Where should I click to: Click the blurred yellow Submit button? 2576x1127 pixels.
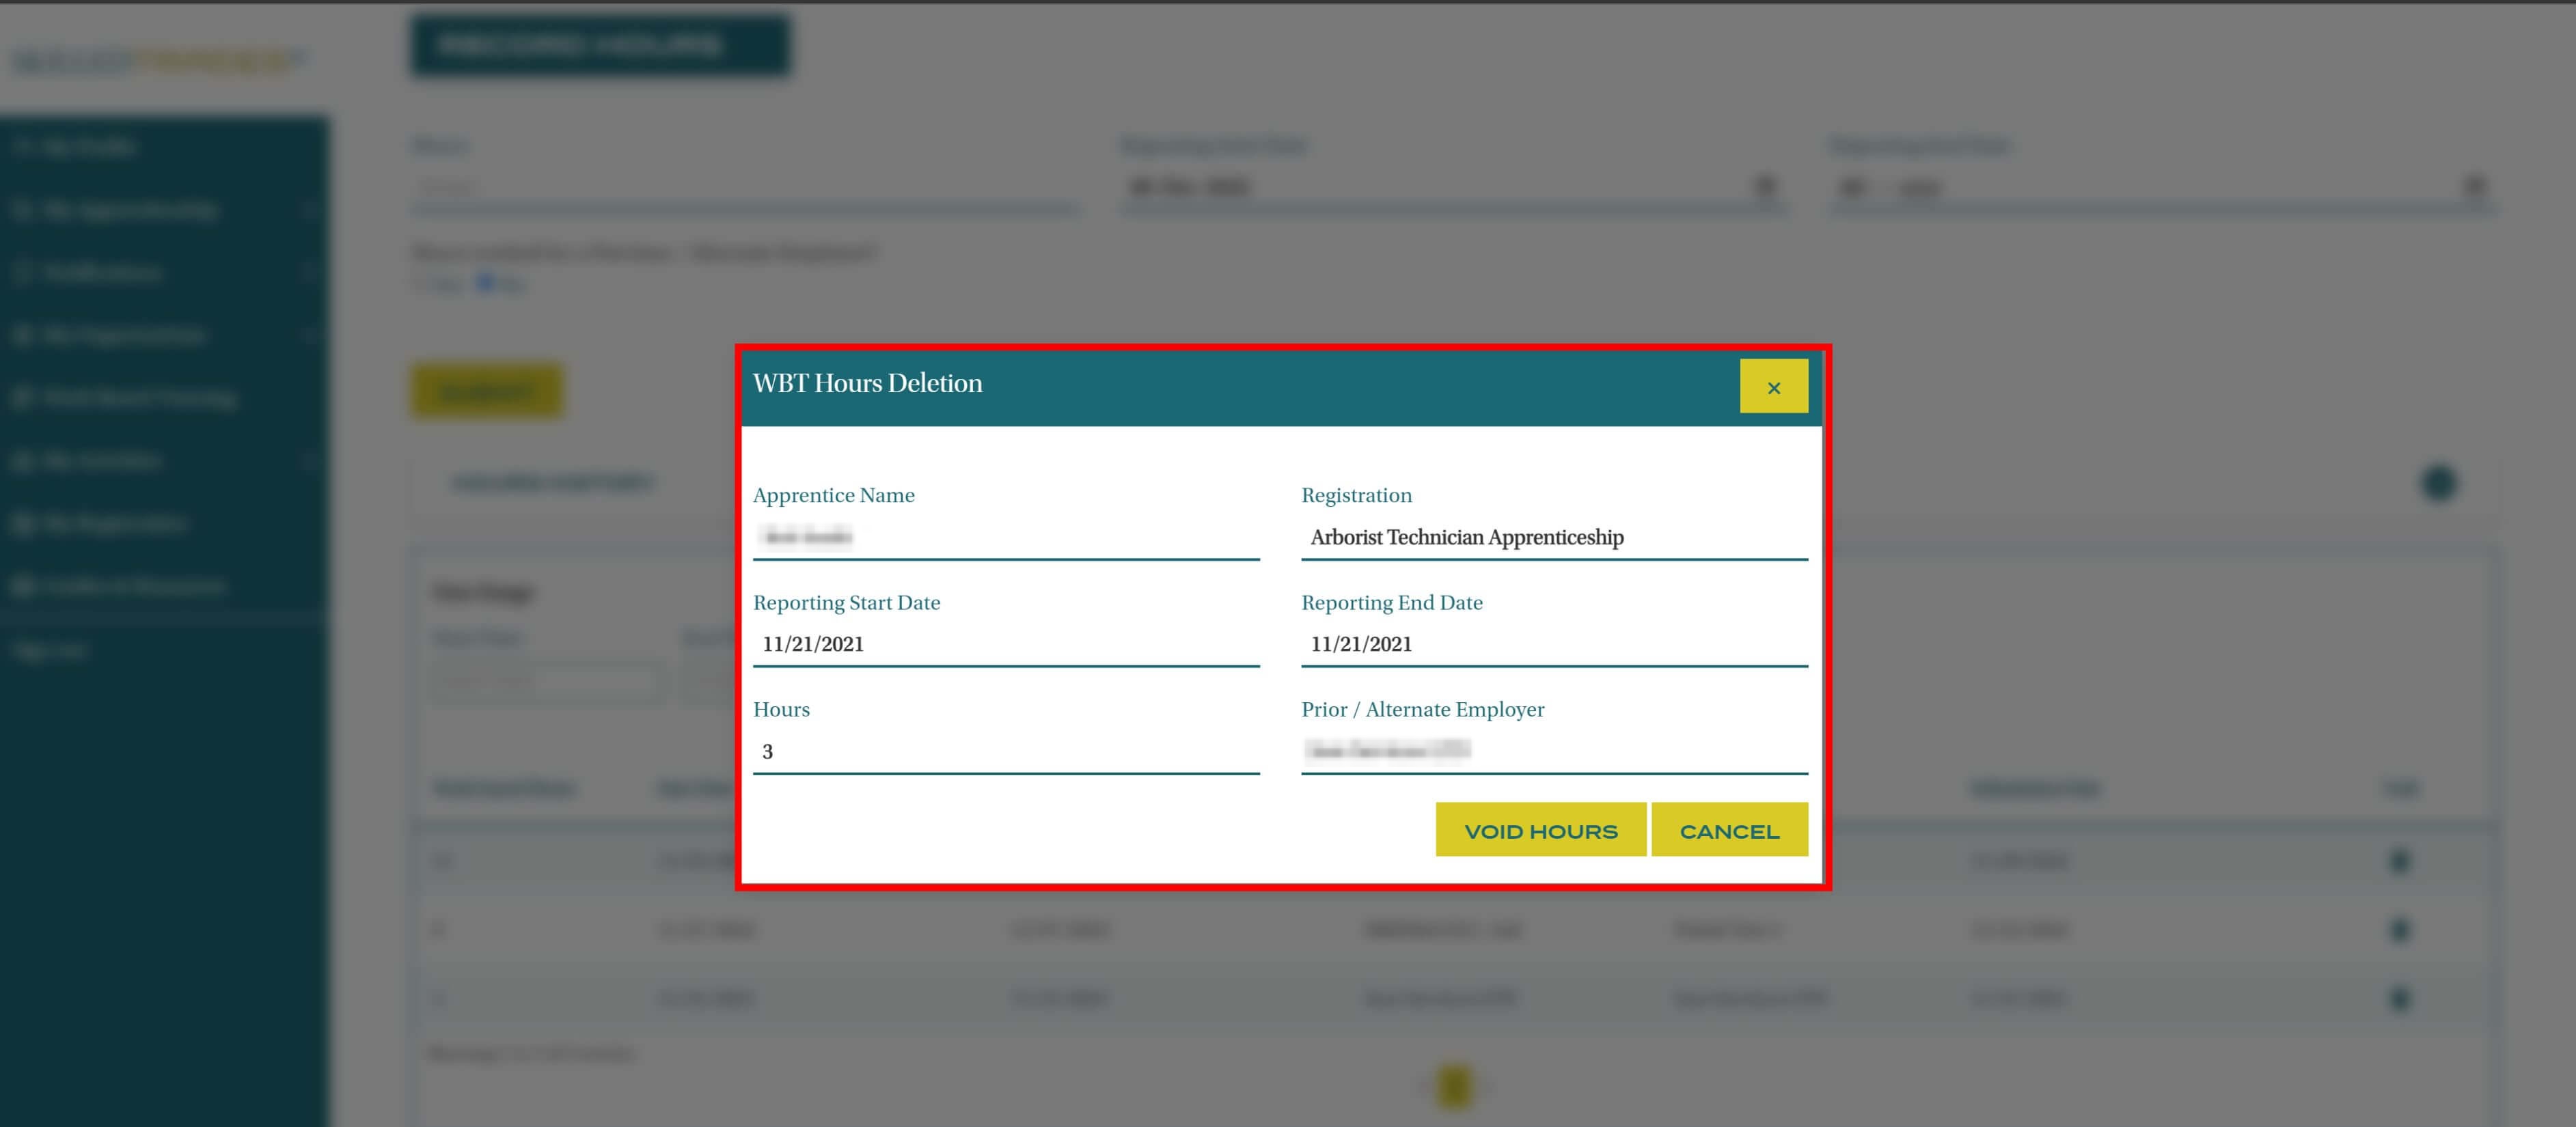point(487,391)
